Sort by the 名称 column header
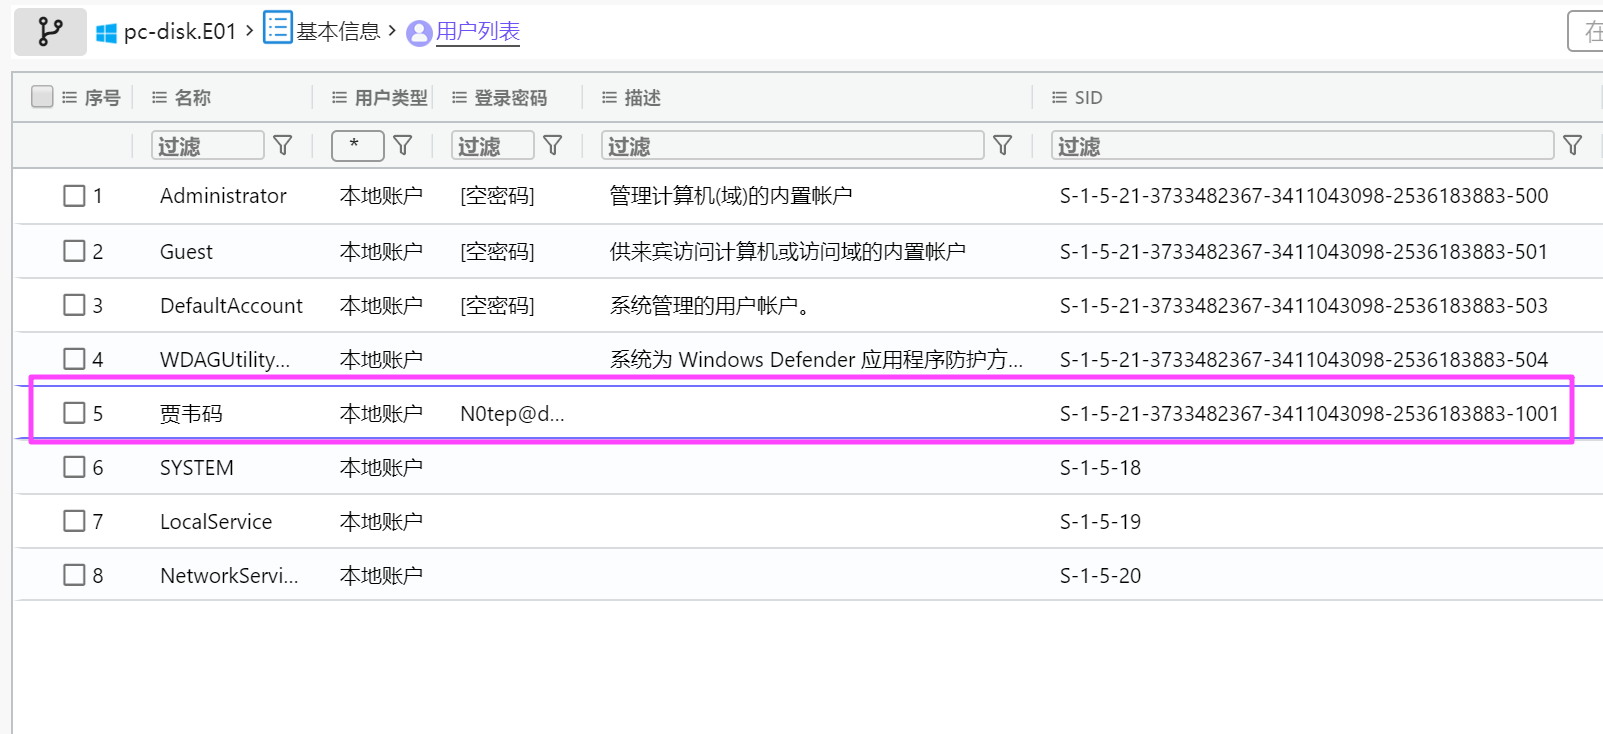Screen dimensions: 1603x734 (193, 98)
